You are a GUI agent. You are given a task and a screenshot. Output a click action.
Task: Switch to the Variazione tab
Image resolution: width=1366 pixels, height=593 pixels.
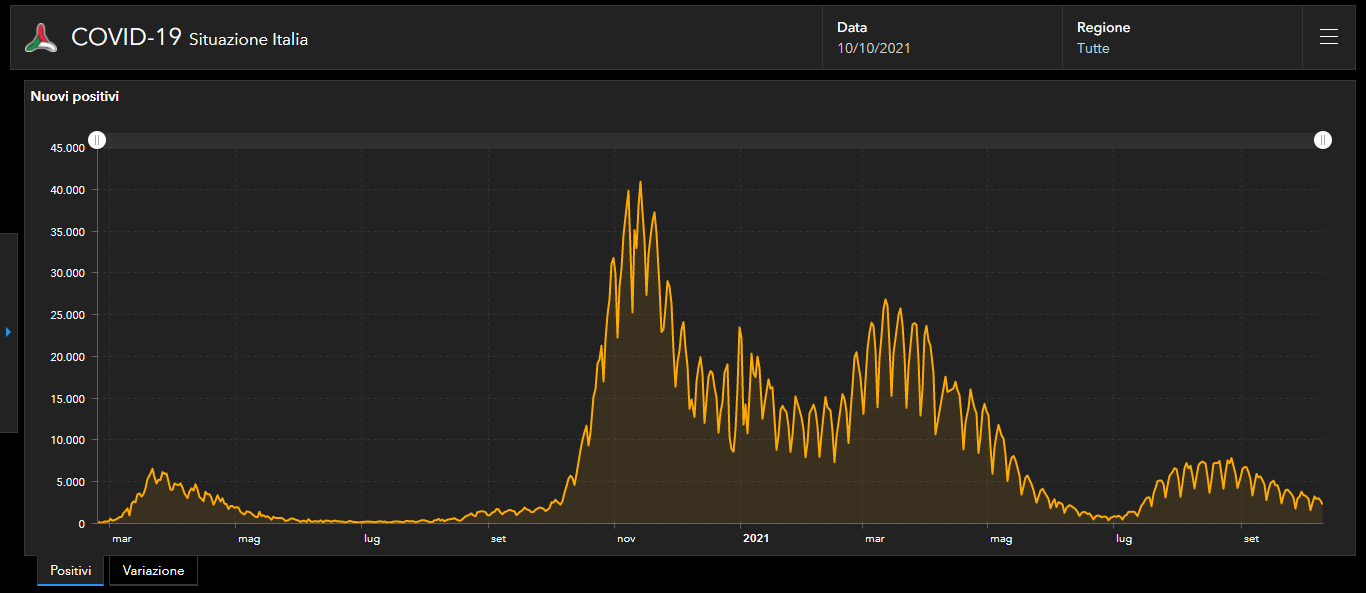click(x=153, y=570)
